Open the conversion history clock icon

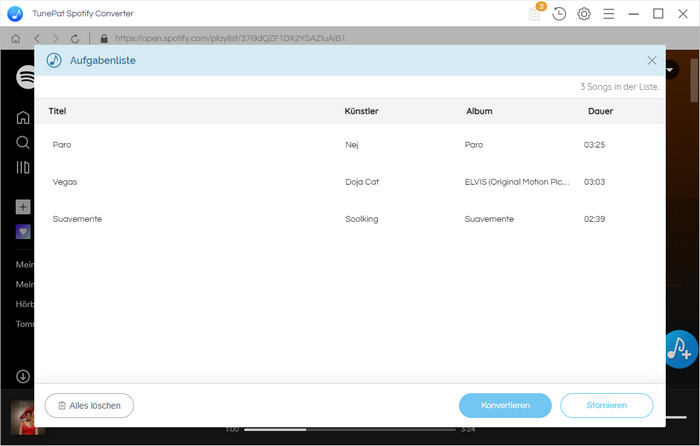click(x=559, y=14)
